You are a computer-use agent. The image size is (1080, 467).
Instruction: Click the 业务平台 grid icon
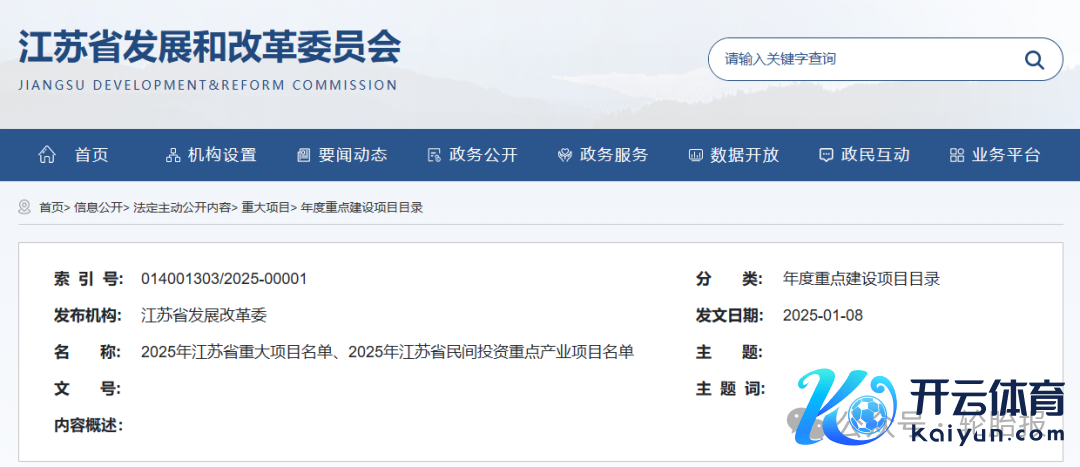coord(956,155)
